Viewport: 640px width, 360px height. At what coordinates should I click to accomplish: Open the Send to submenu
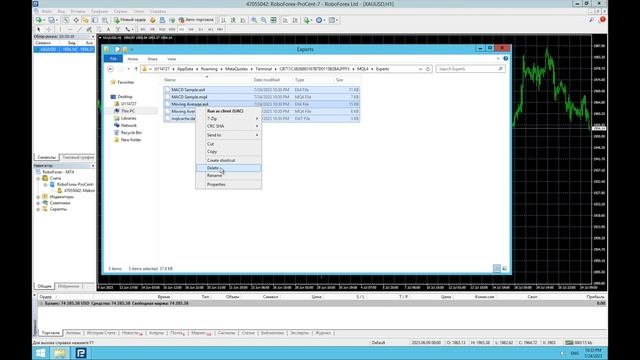[229, 135]
